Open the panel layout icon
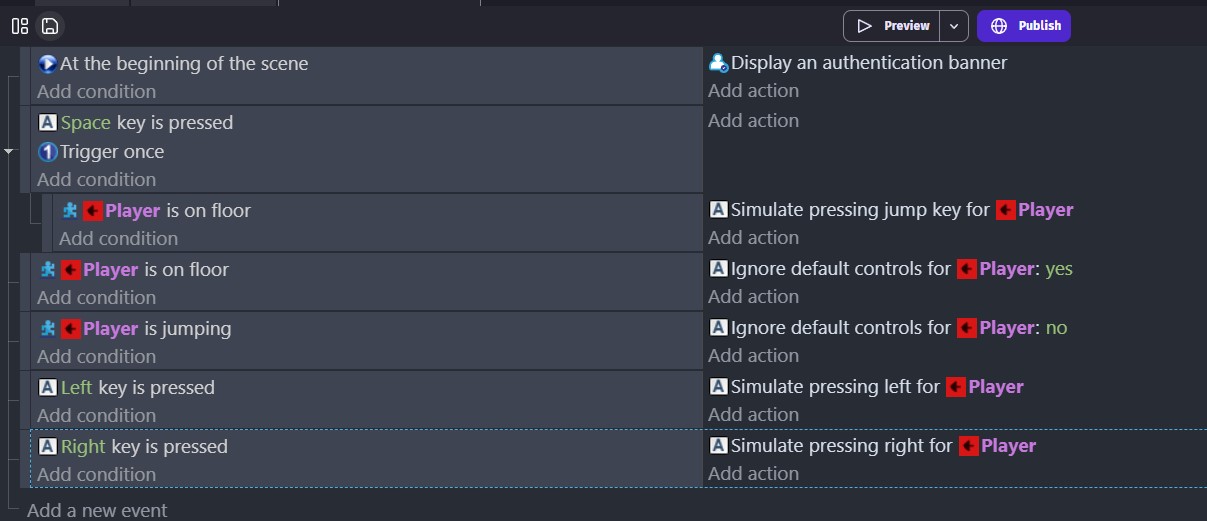 (19, 26)
